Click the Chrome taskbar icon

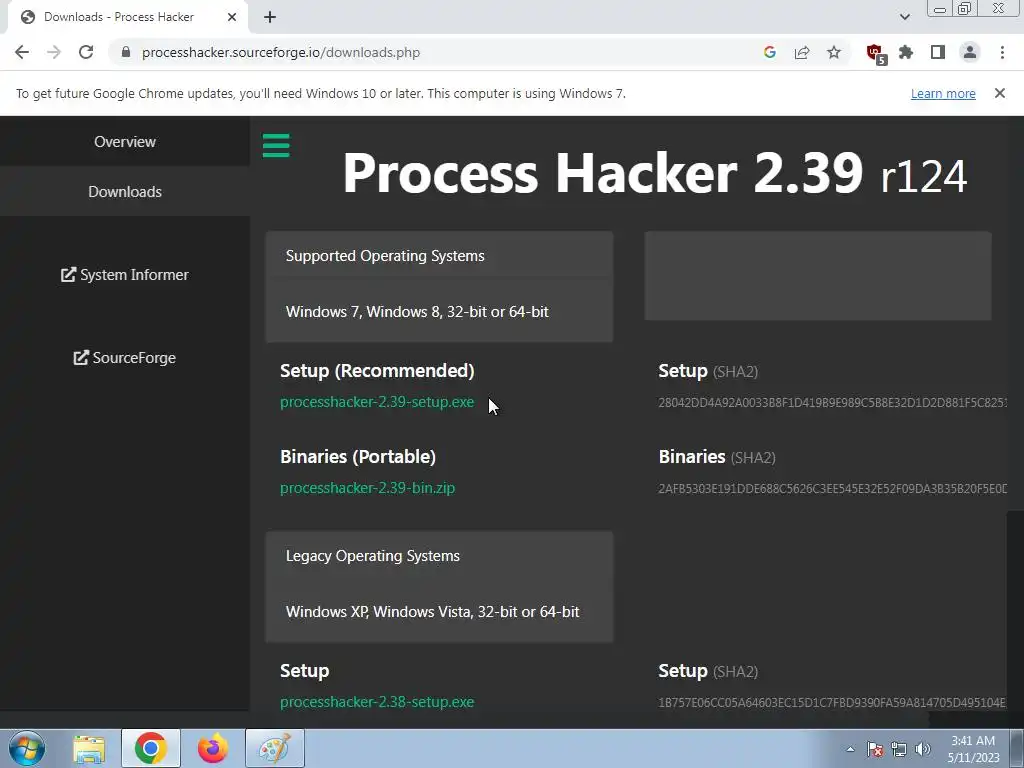(150, 748)
